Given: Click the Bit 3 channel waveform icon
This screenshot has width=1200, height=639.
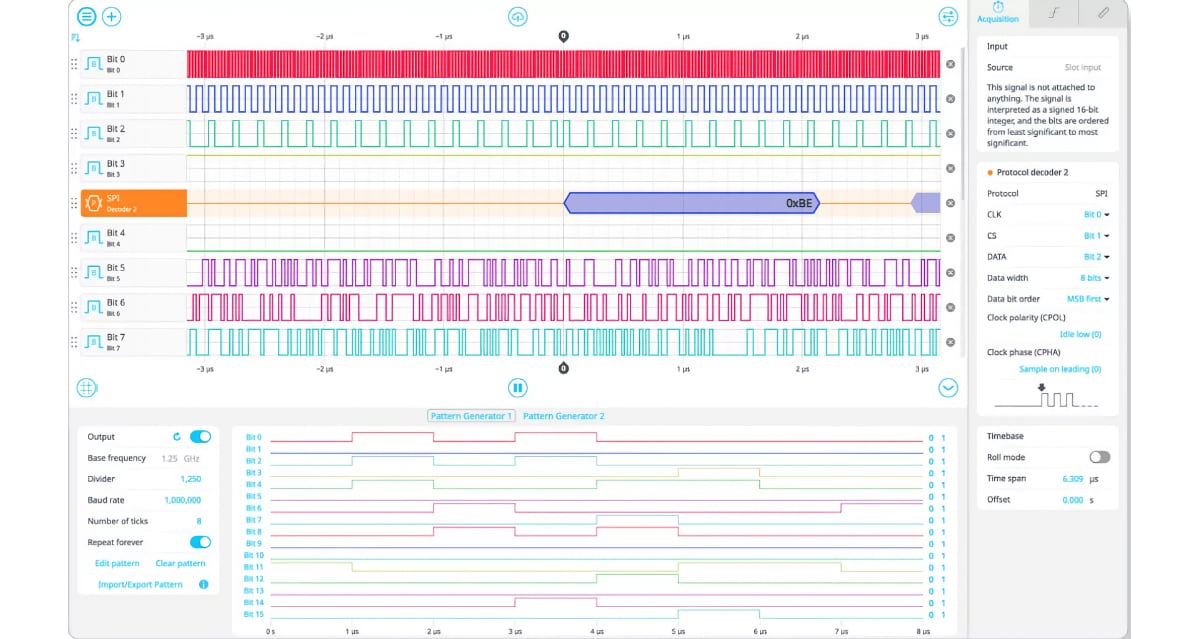Looking at the screenshot, I should pos(93,168).
